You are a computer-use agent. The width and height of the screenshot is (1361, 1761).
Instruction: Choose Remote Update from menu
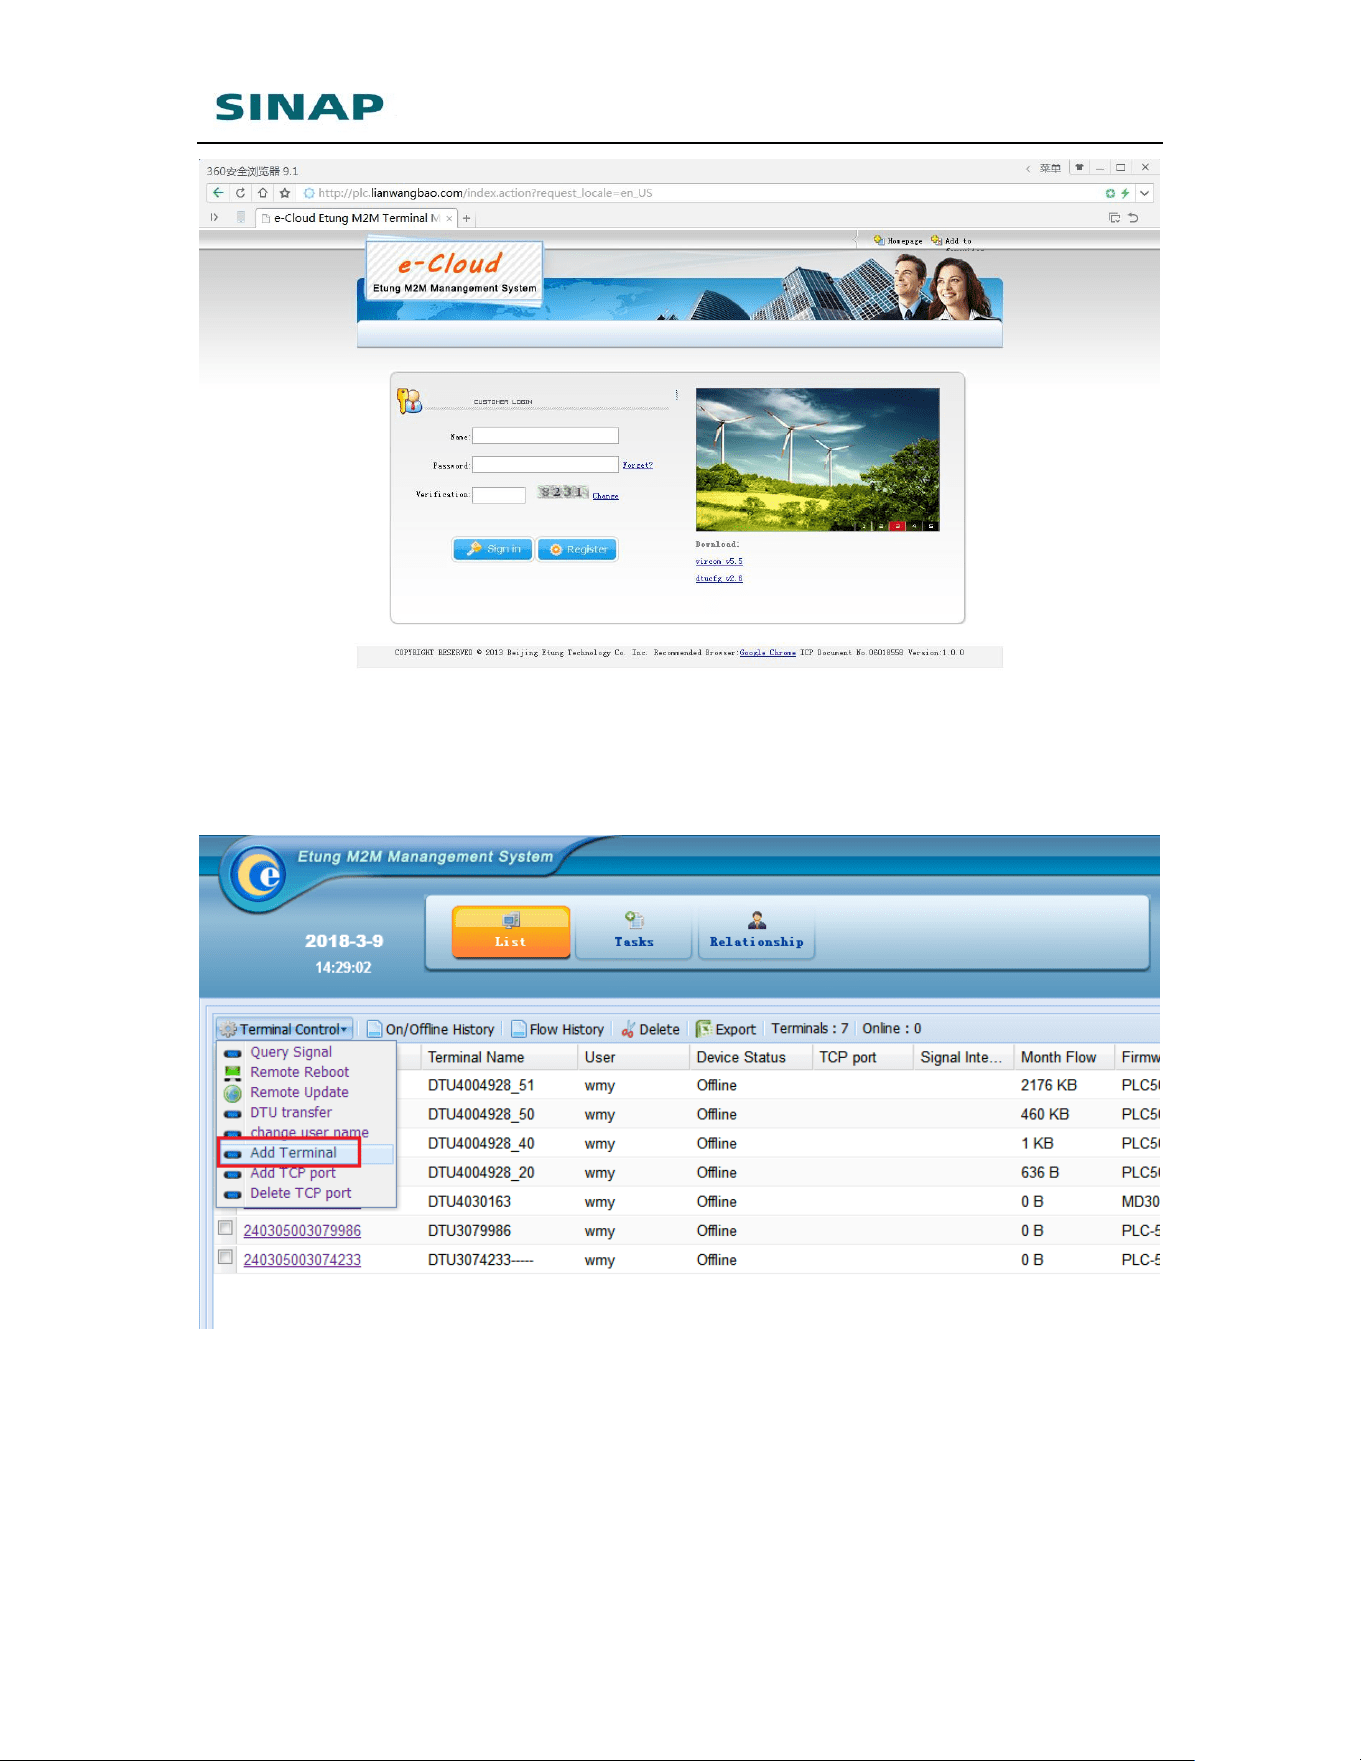coord(299,1092)
